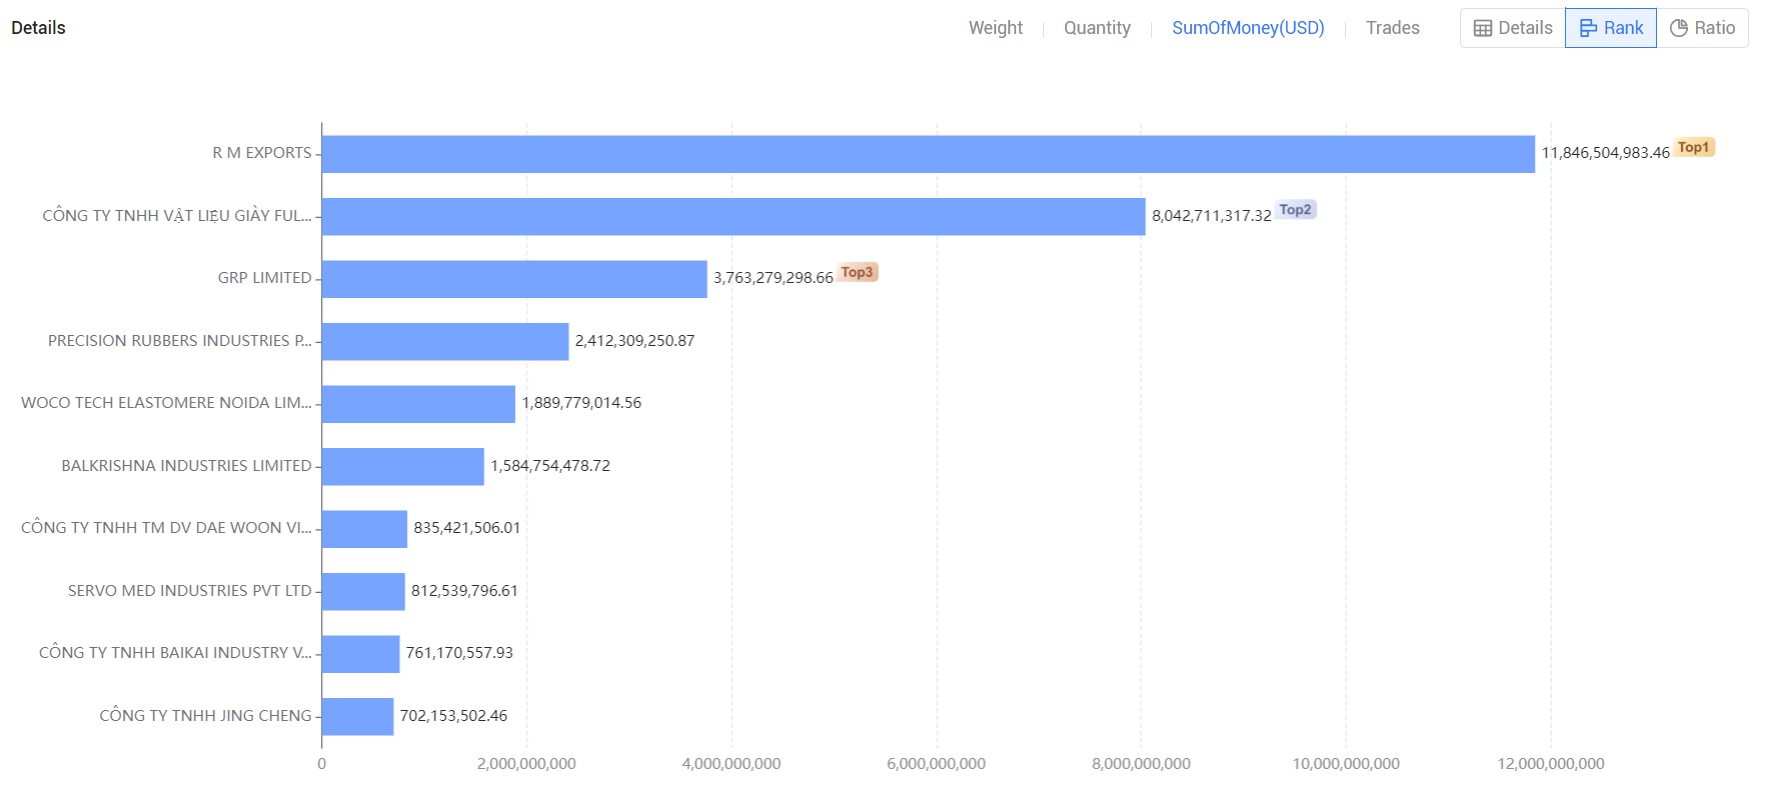Click the SERVO MED INDUSTRIES bar
The height and width of the screenshot is (787, 1765).
[x=363, y=592]
